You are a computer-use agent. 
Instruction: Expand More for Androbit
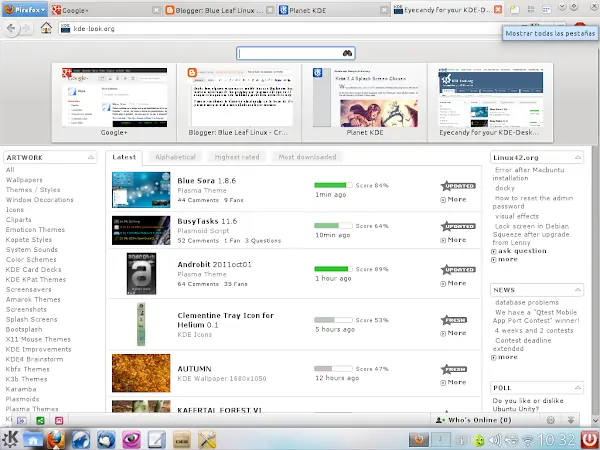pos(453,283)
